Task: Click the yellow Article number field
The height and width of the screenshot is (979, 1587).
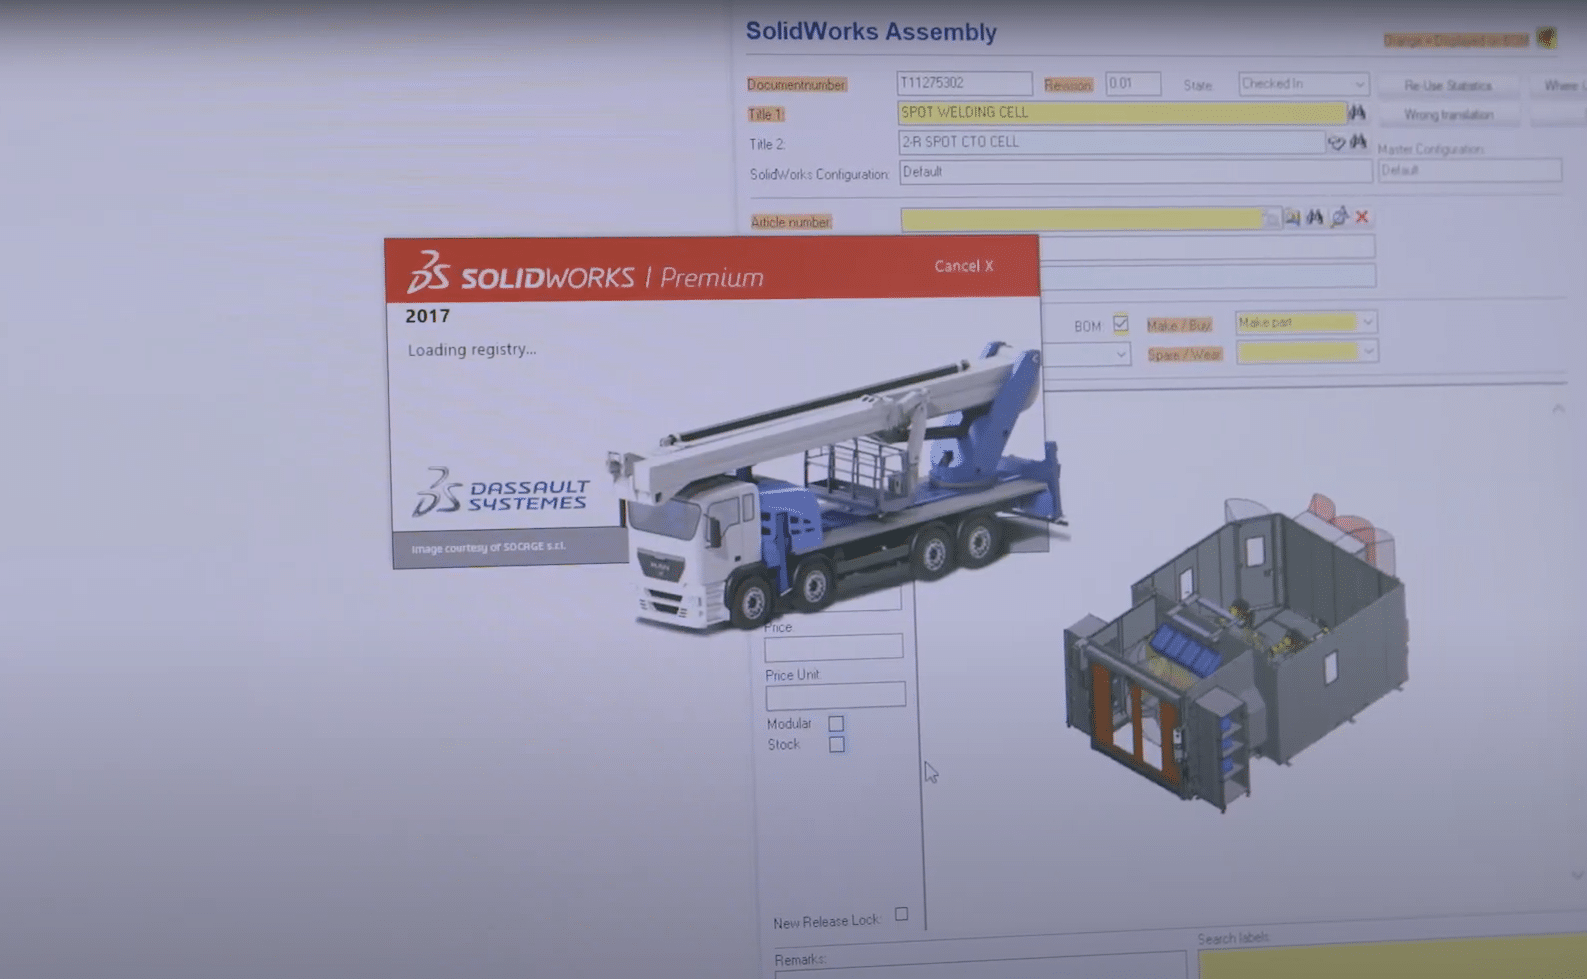Action: point(1081,219)
